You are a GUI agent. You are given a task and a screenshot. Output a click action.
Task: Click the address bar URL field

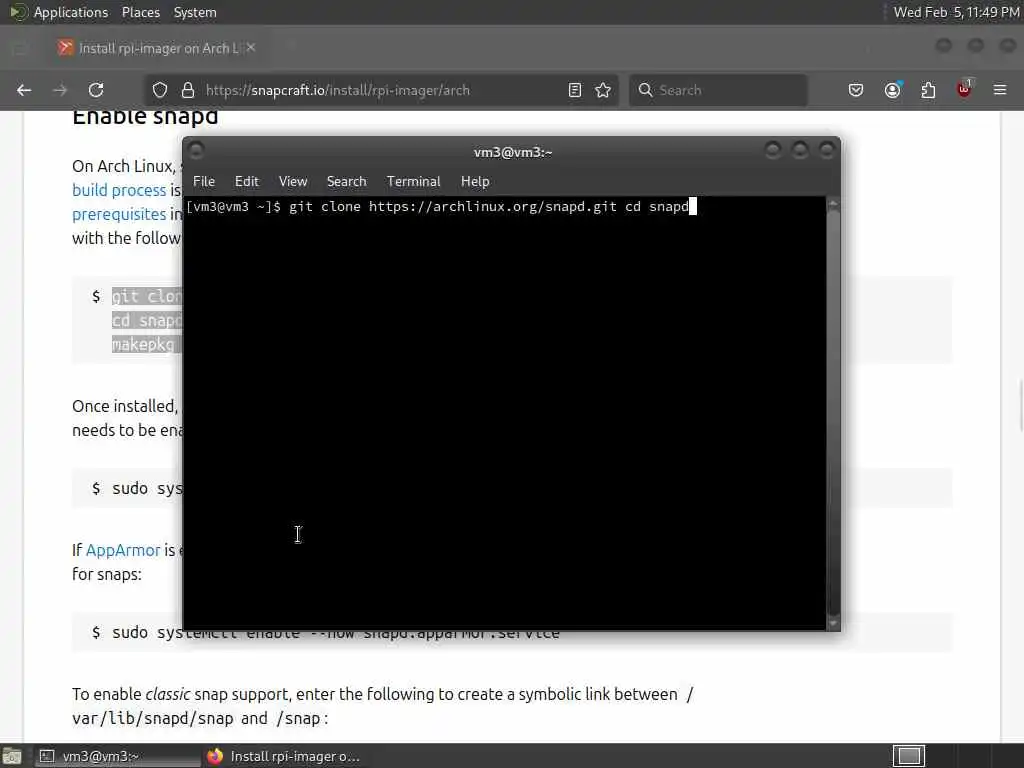coord(379,90)
